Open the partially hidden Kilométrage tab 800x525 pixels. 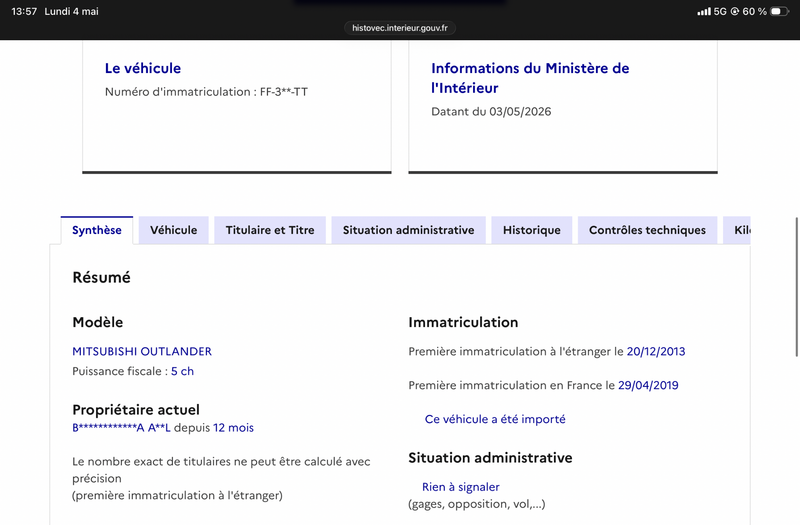point(737,230)
